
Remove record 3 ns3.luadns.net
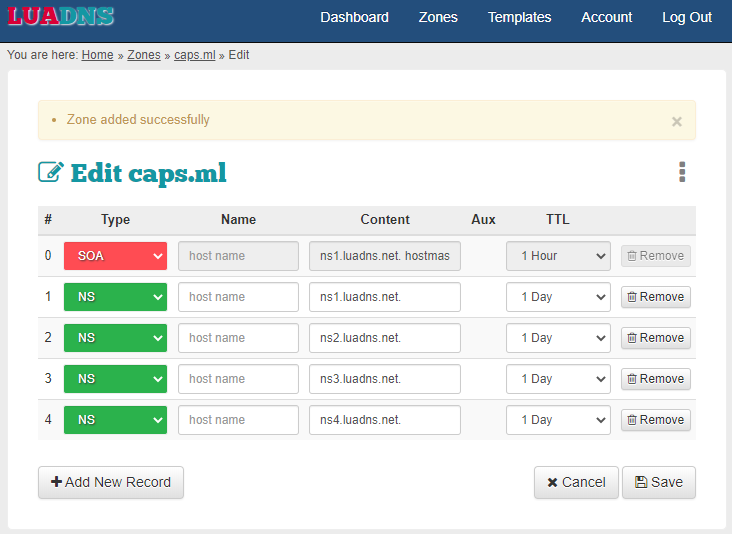pos(655,379)
